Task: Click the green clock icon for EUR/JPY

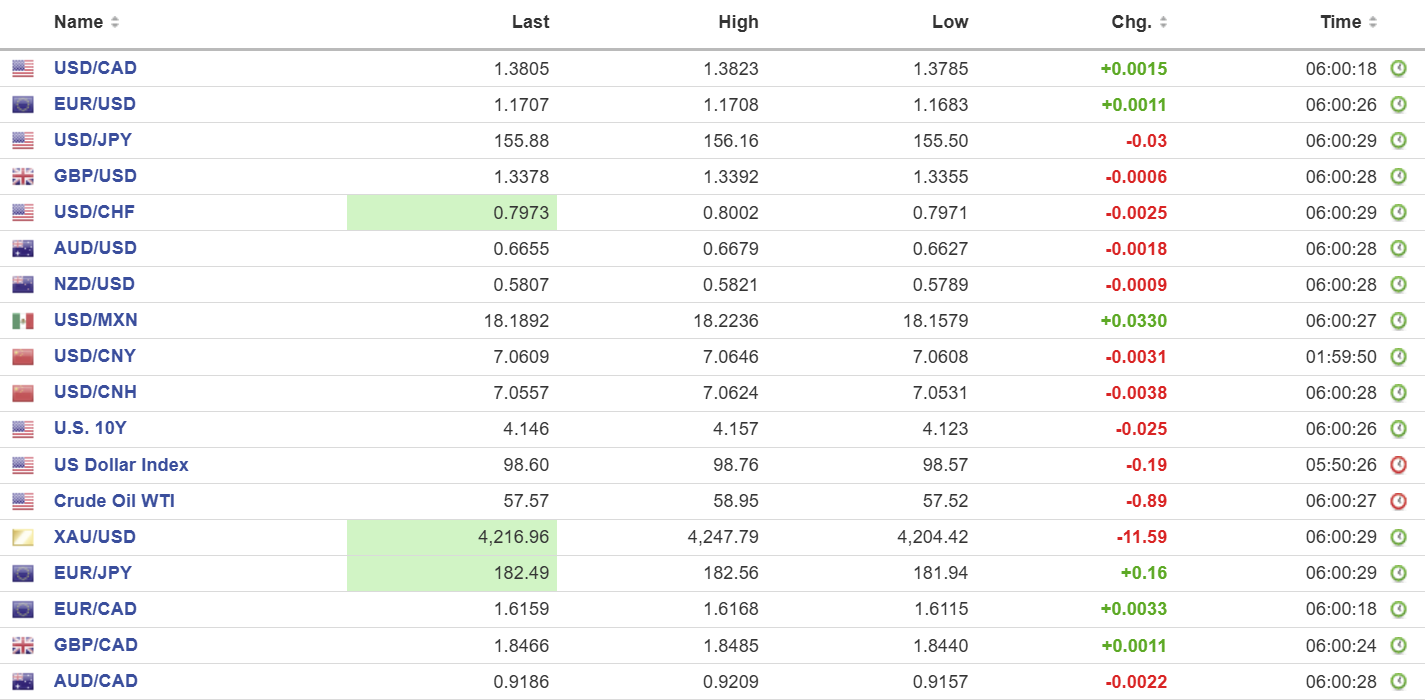Action: [x=1398, y=573]
